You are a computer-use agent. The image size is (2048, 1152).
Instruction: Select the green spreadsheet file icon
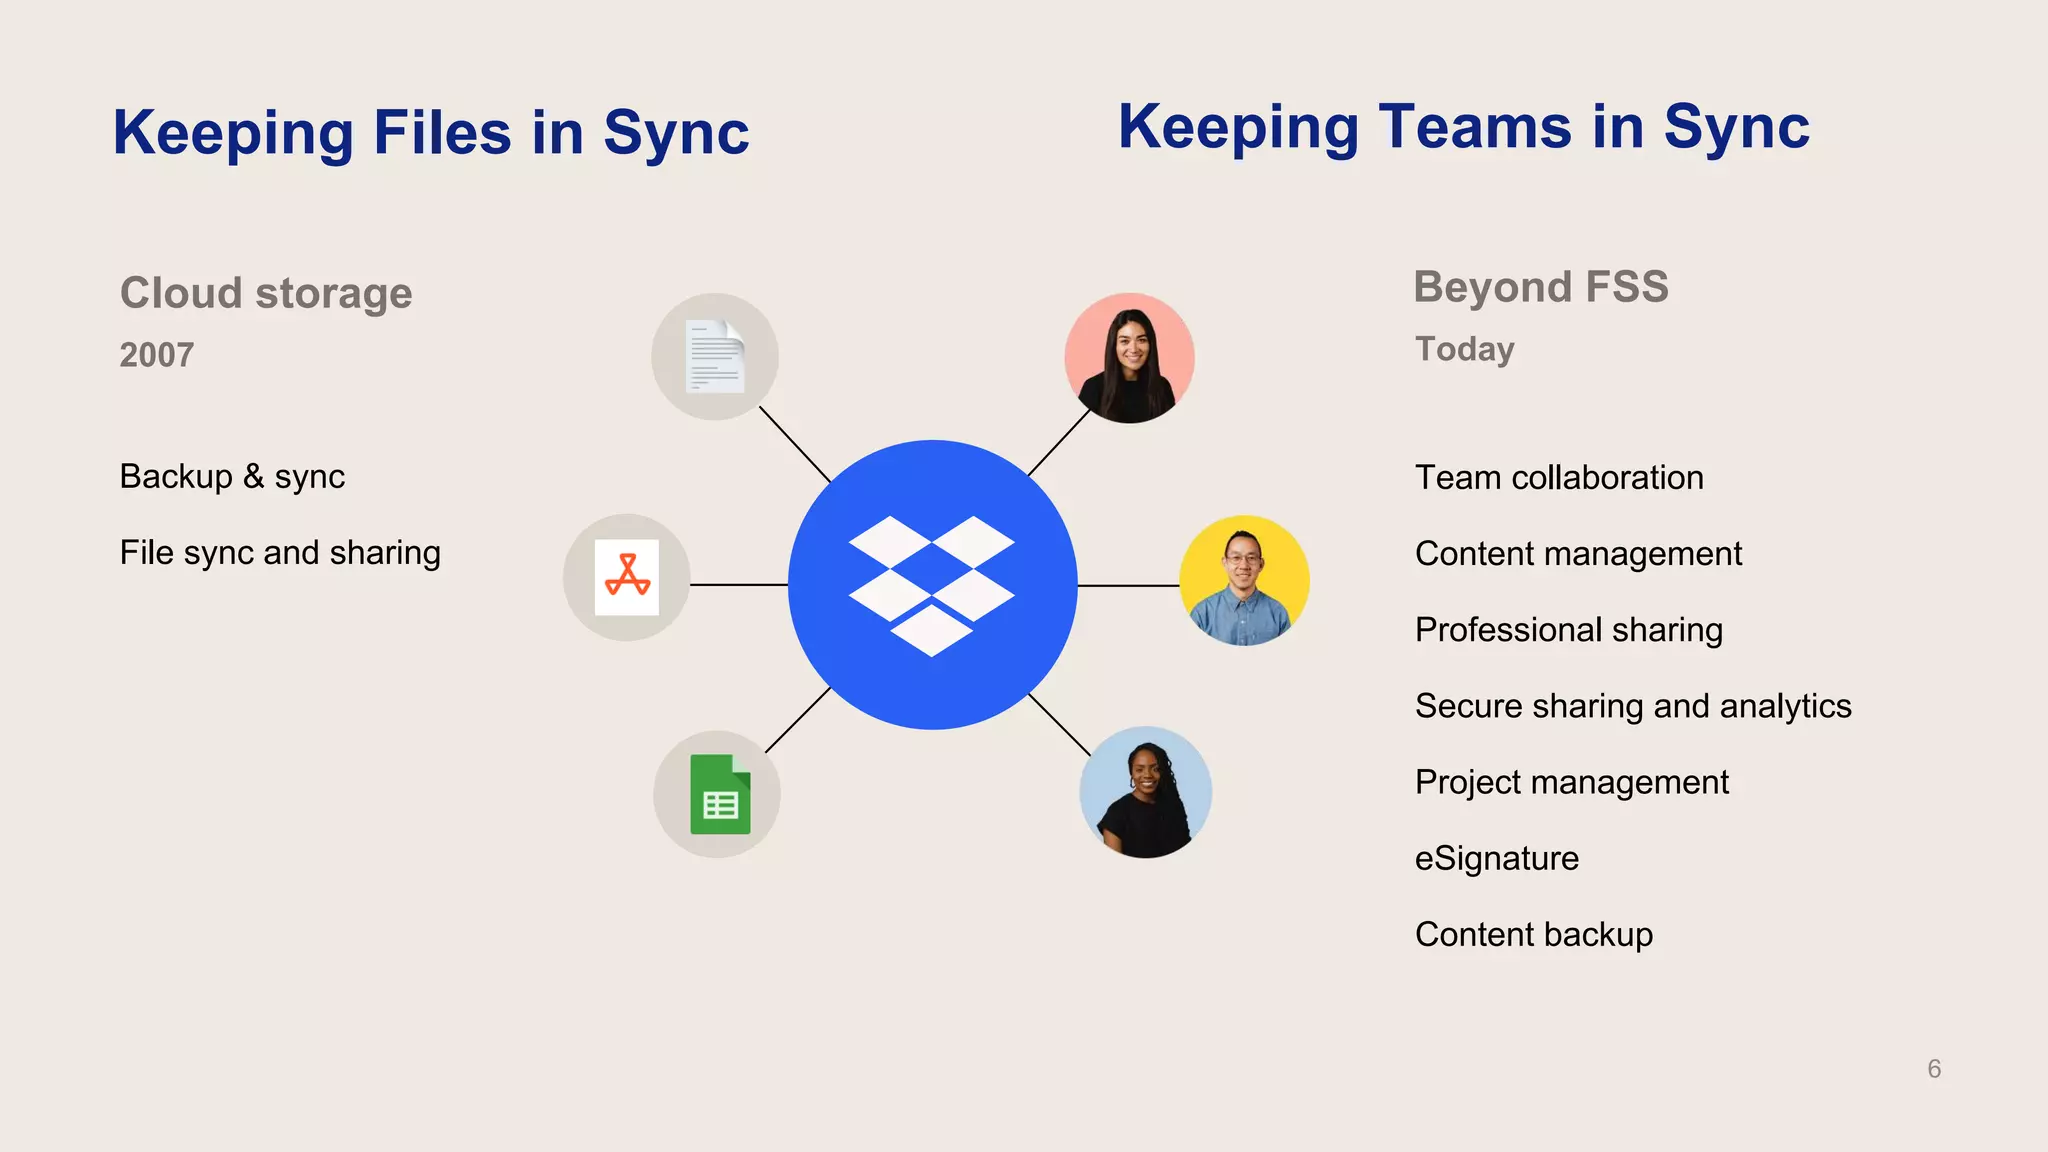717,794
